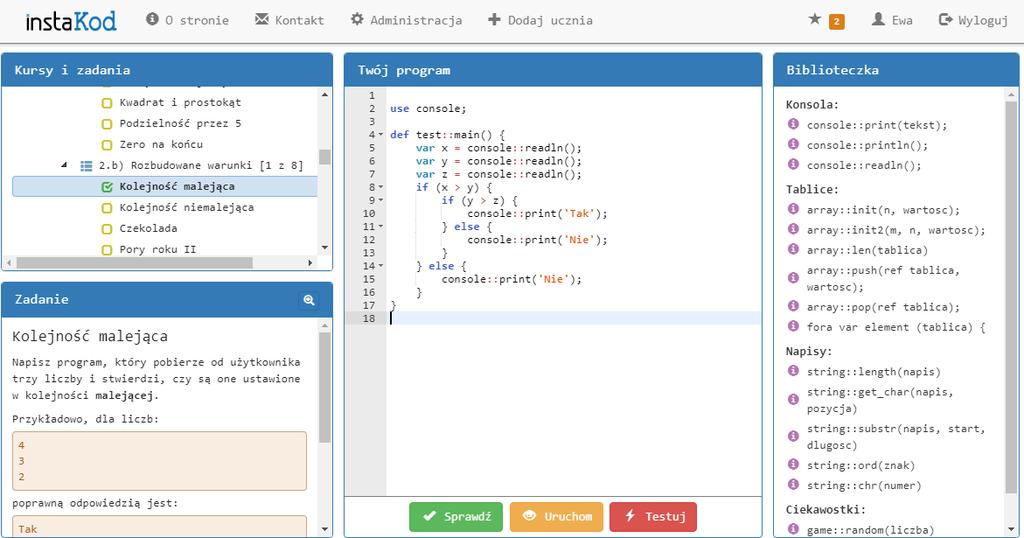Show info for string::ord(znak)
The height and width of the screenshot is (538, 1024).
click(x=793, y=464)
